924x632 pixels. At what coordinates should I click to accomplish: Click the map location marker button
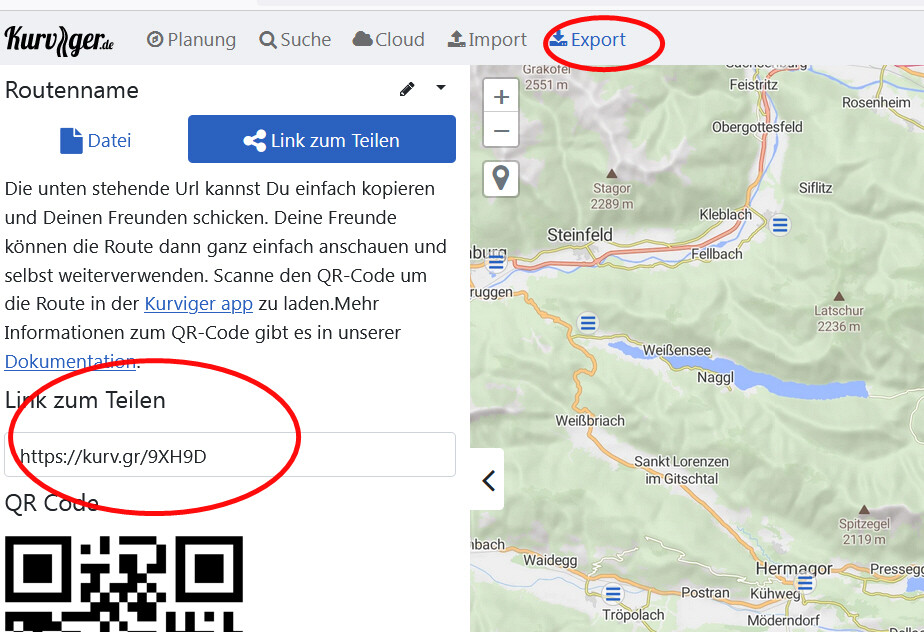pos(502,178)
